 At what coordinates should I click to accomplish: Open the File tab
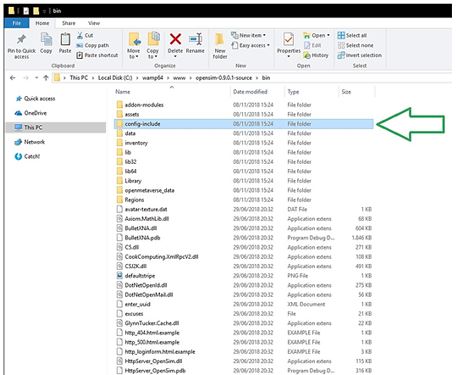coord(17,23)
